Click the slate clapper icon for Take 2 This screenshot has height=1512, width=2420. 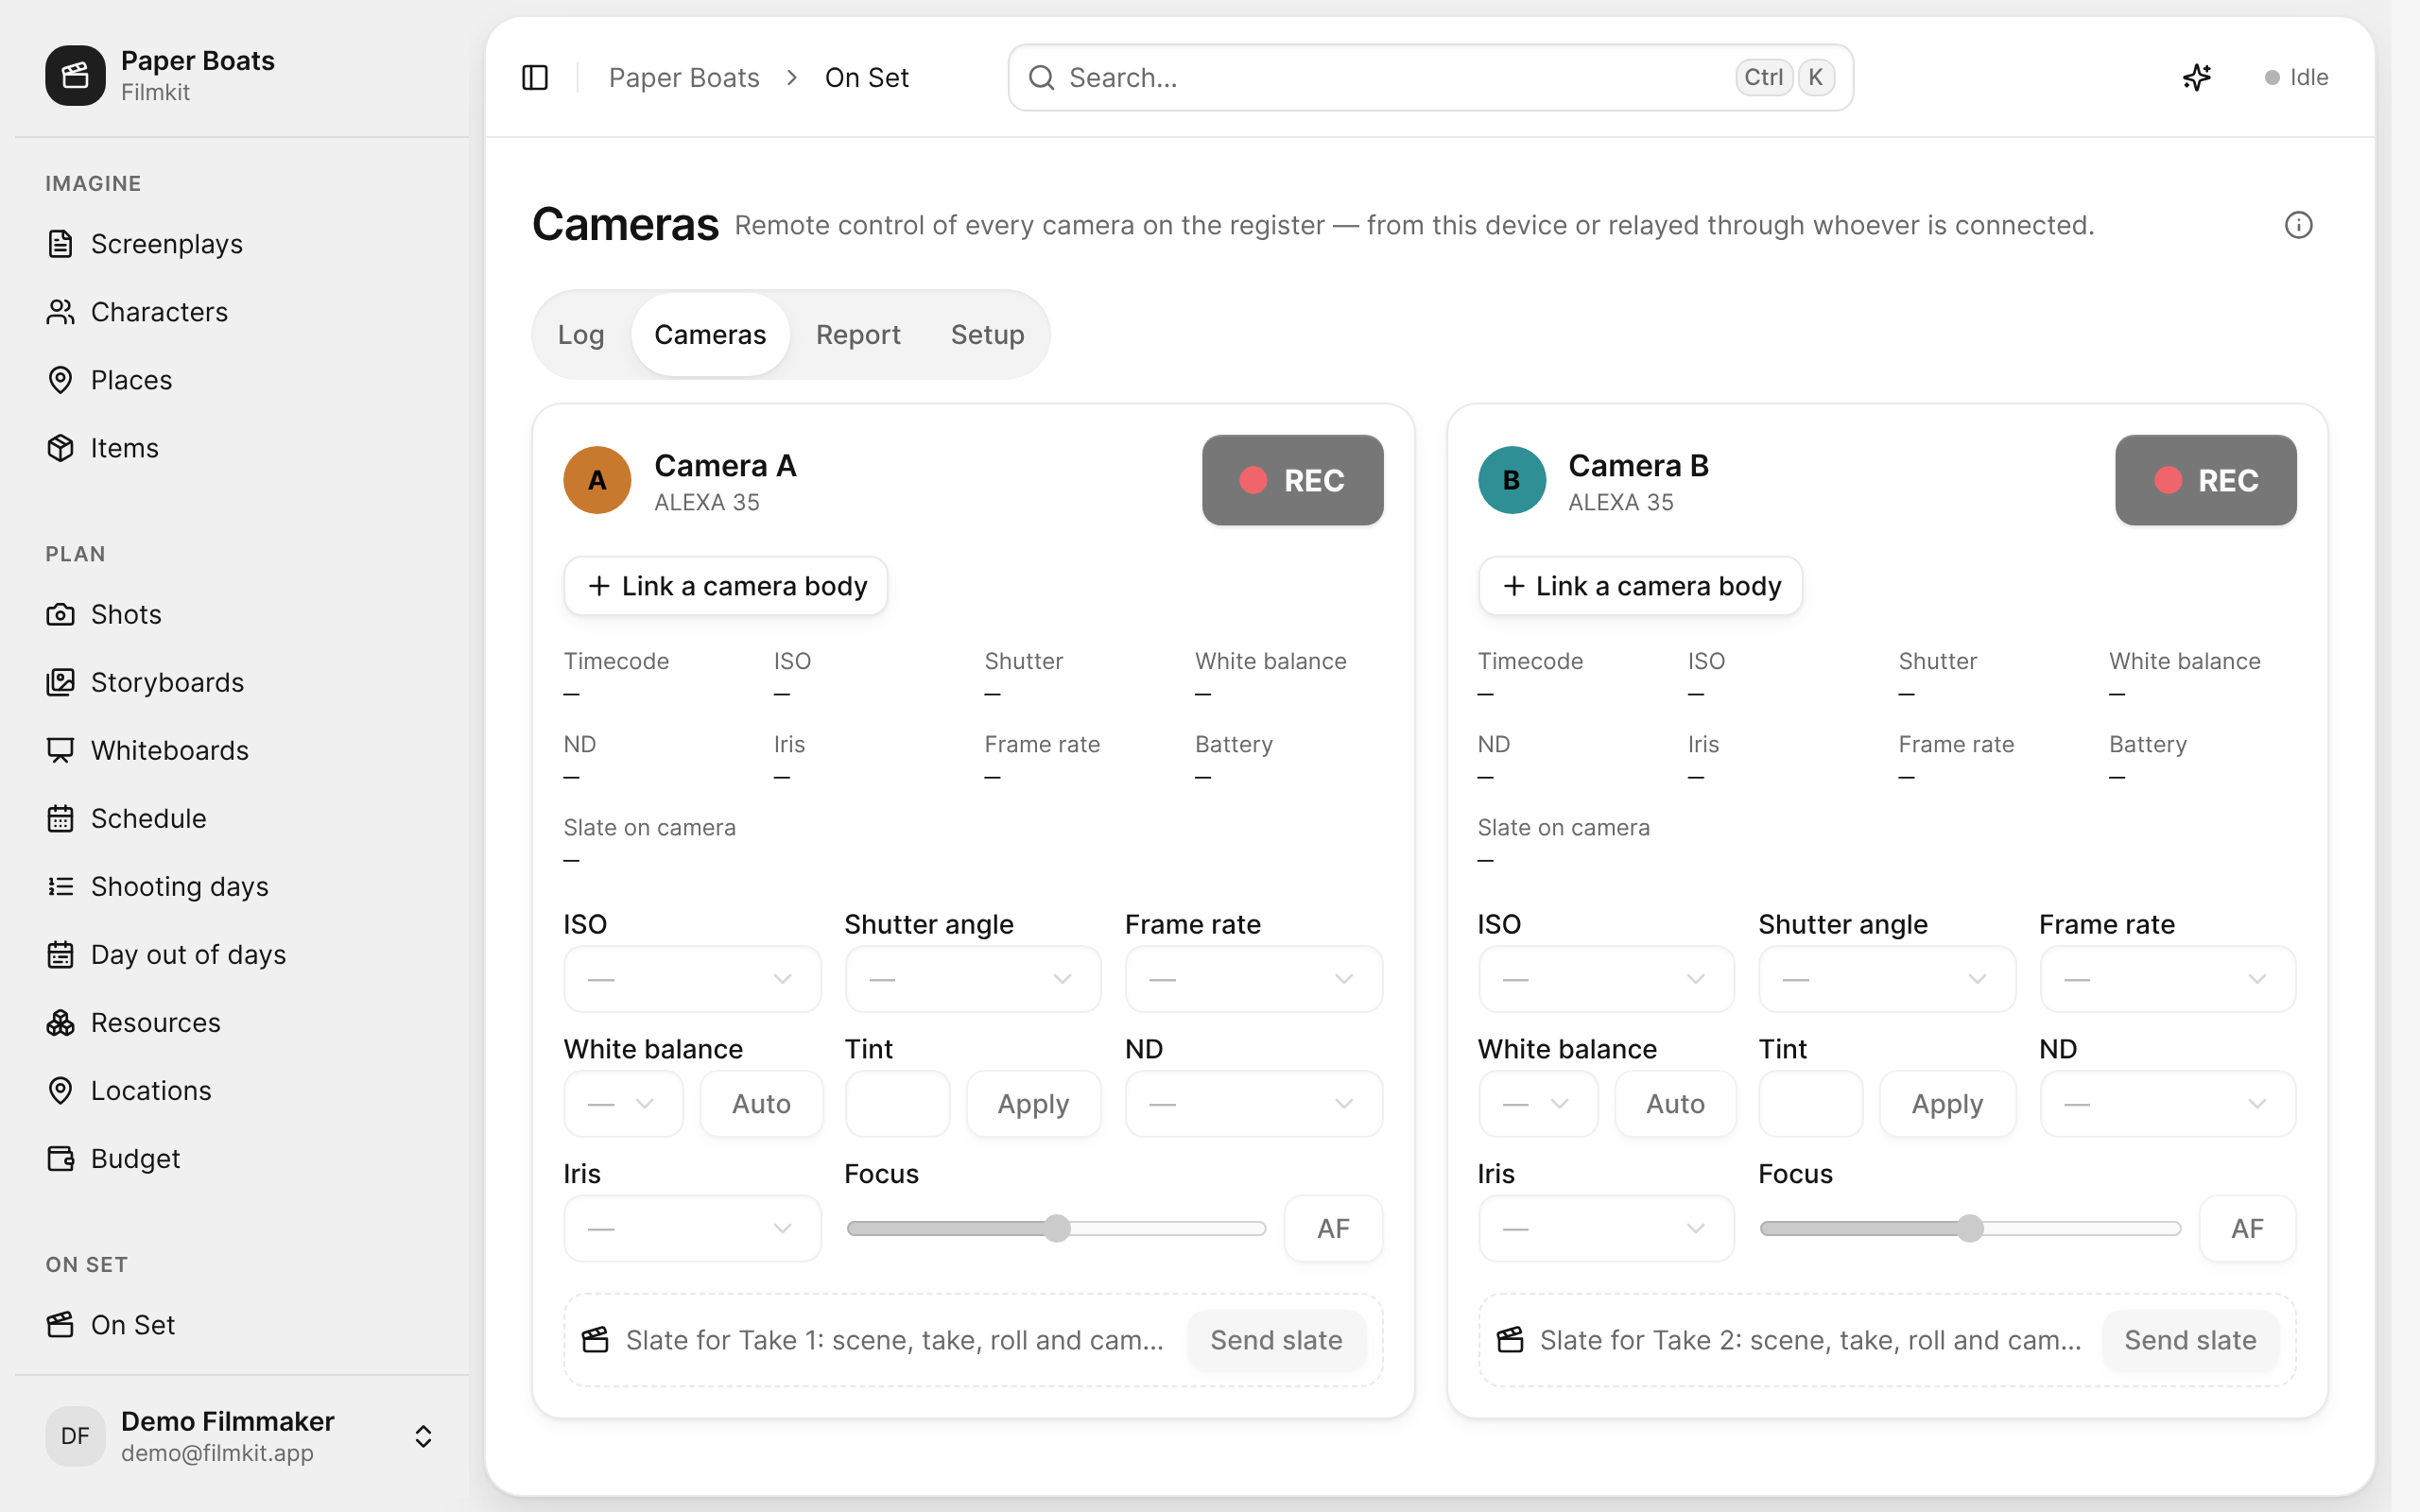[x=1509, y=1339]
